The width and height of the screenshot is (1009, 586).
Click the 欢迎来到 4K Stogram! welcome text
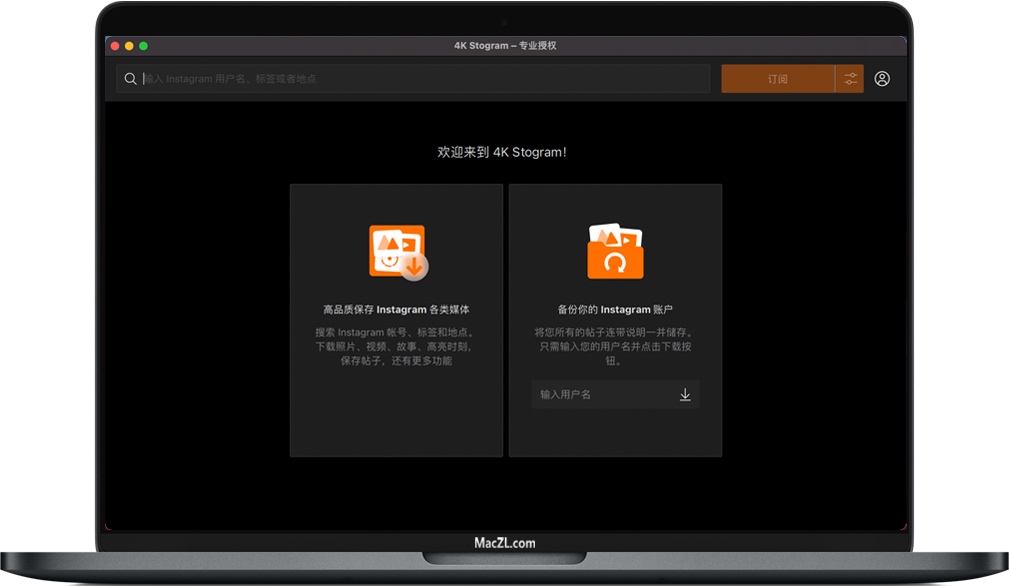(502, 152)
